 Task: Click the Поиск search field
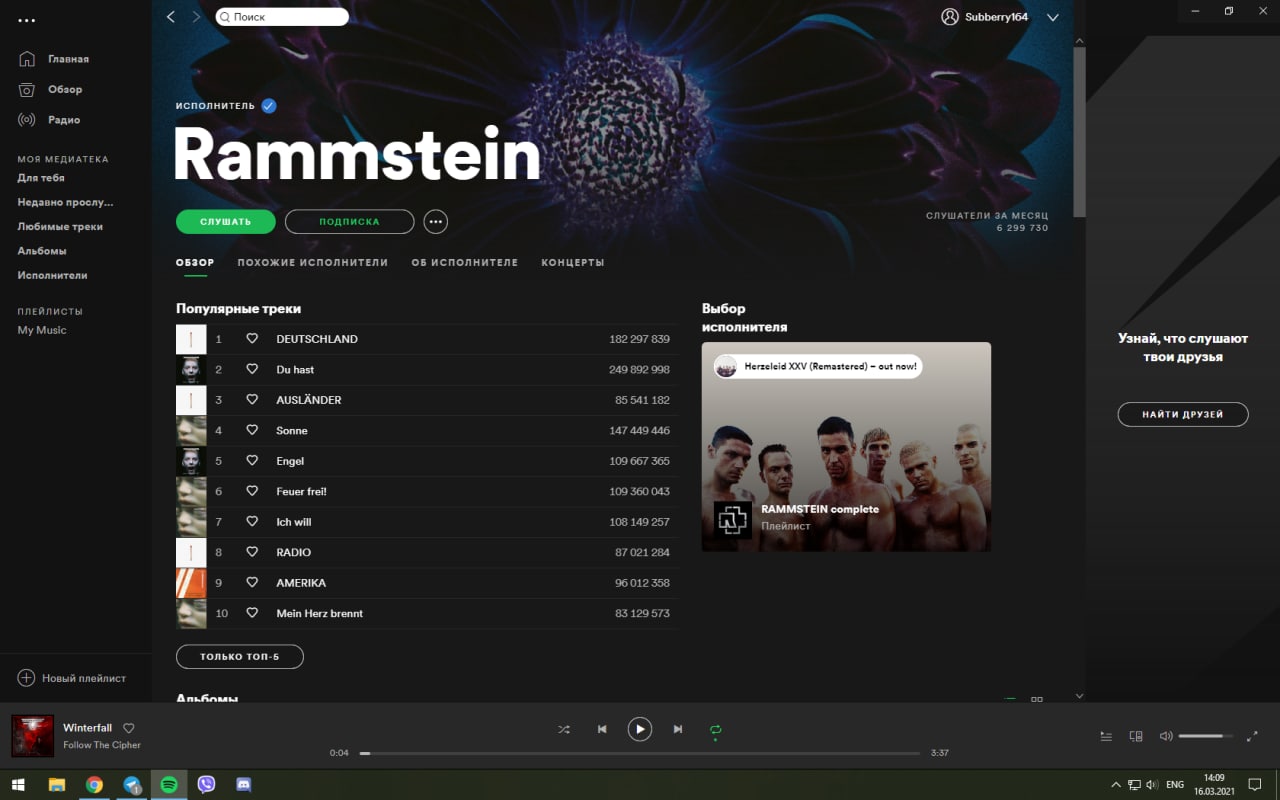(x=282, y=17)
